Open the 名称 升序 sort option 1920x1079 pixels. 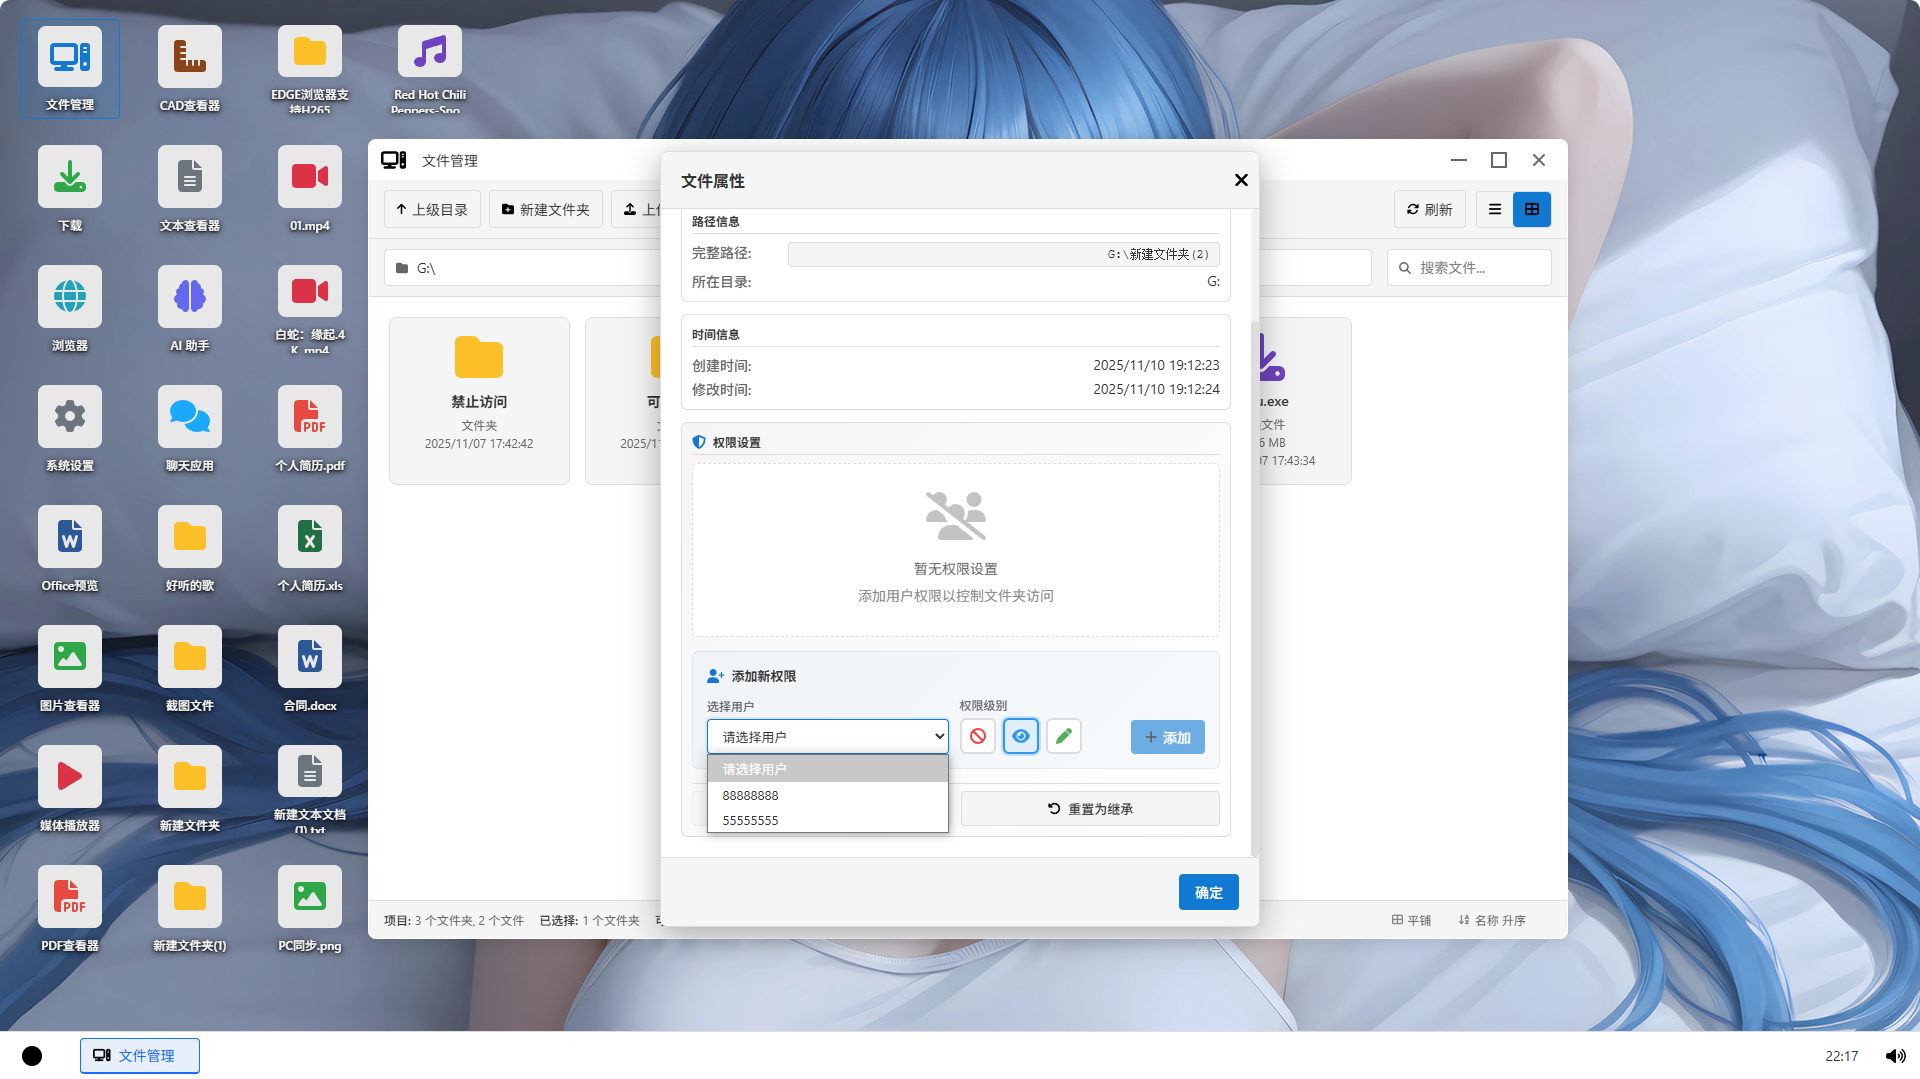(1492, 920)
